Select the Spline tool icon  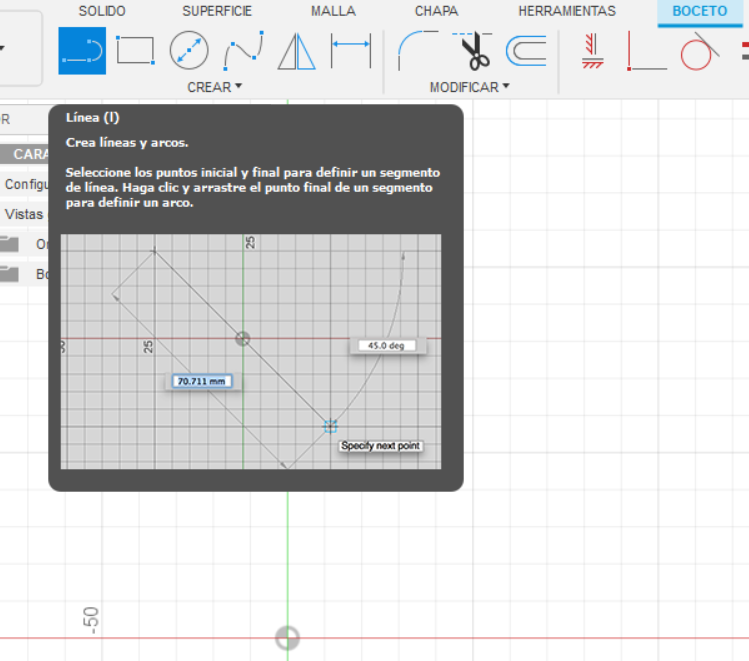click(244, 50)
